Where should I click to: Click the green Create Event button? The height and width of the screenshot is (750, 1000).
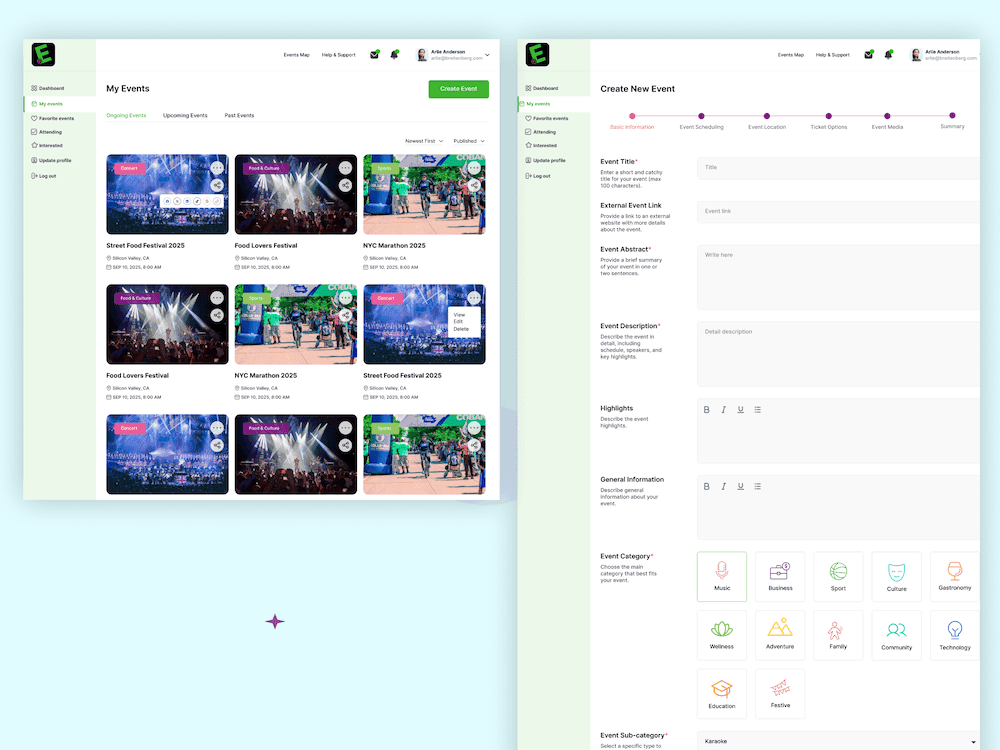pos(459,89)
